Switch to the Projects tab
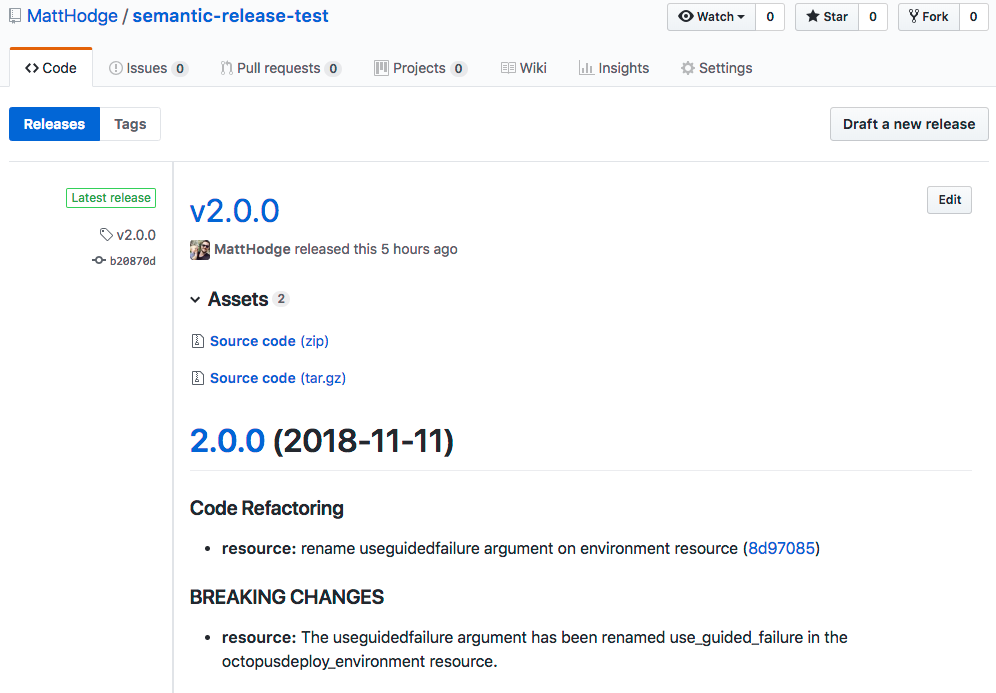Screen dimensions: 996x693 [x=419, y=68]
